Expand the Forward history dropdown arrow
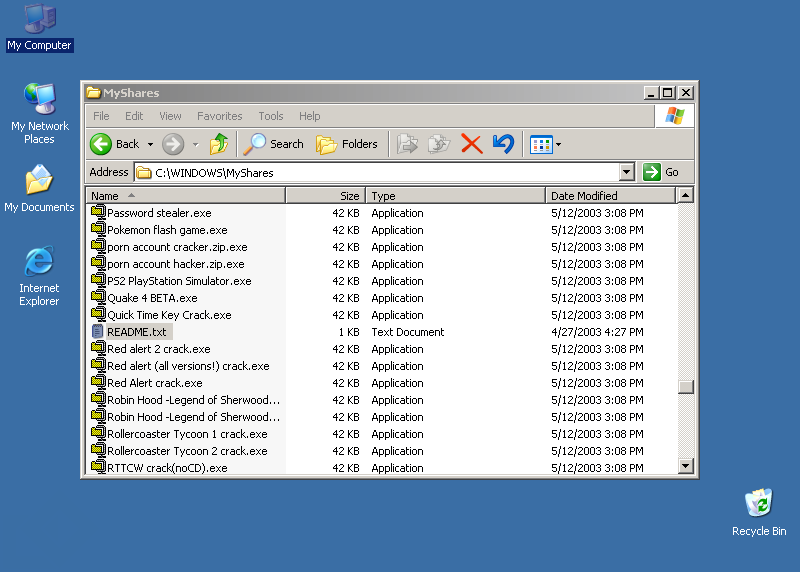 pyautogui.click(x=195, y=145)
